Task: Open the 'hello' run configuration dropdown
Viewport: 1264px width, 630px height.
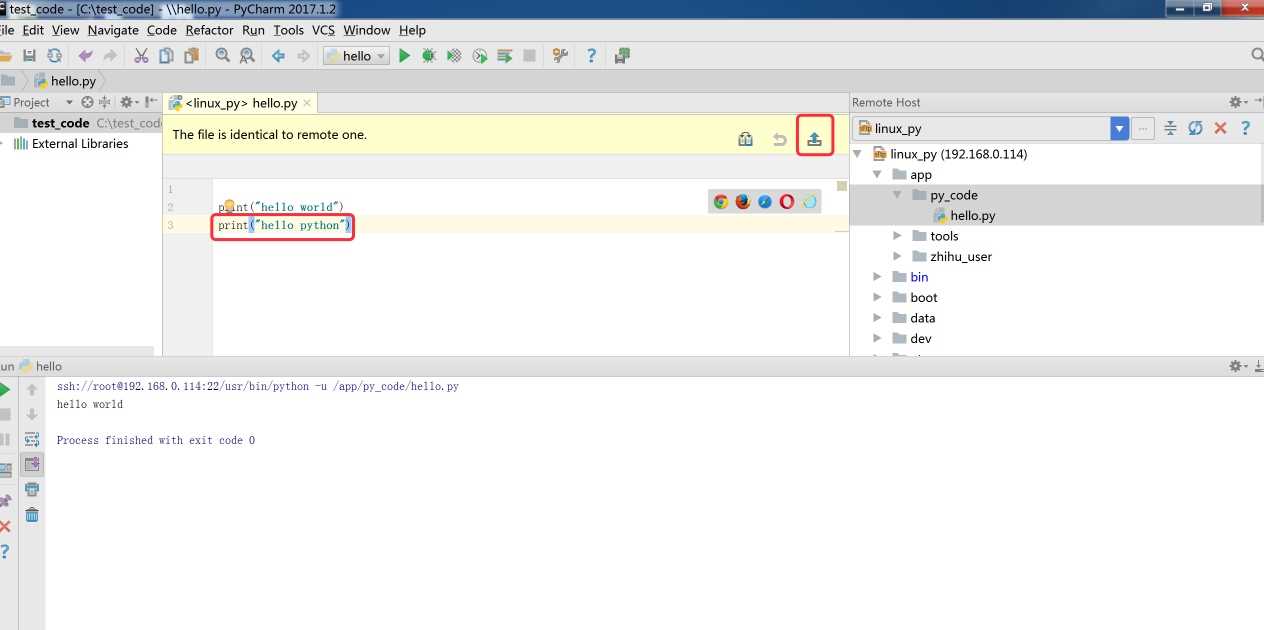Action: [356, 56]
